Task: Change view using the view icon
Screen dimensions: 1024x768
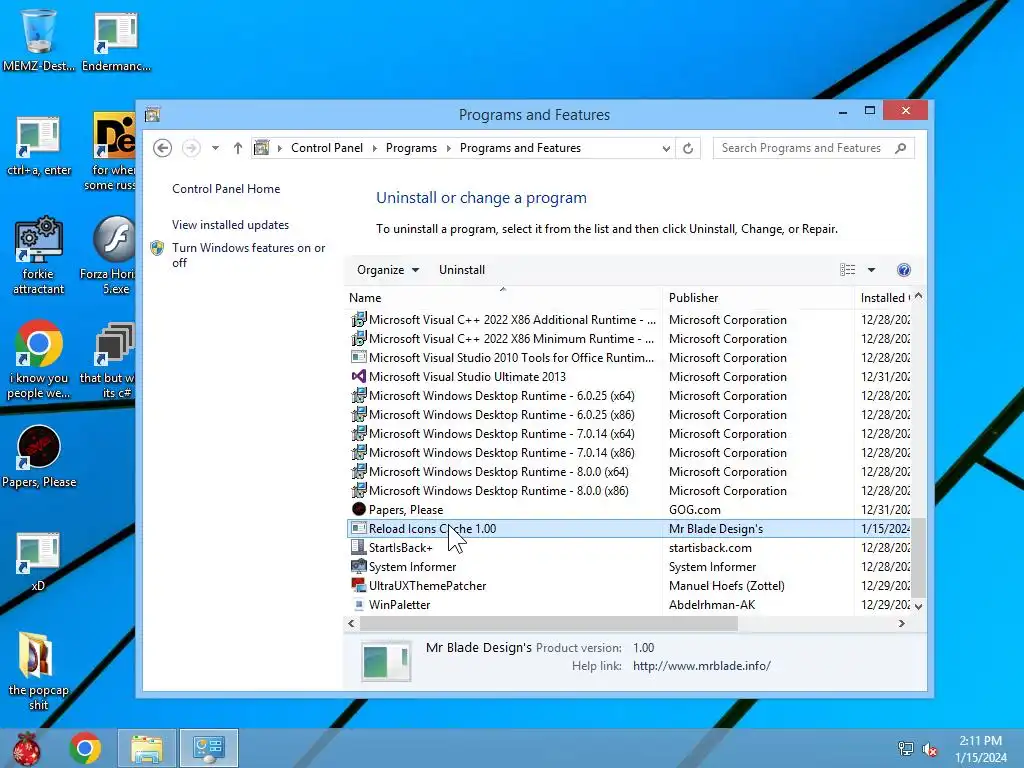Action: click(847, 270)
